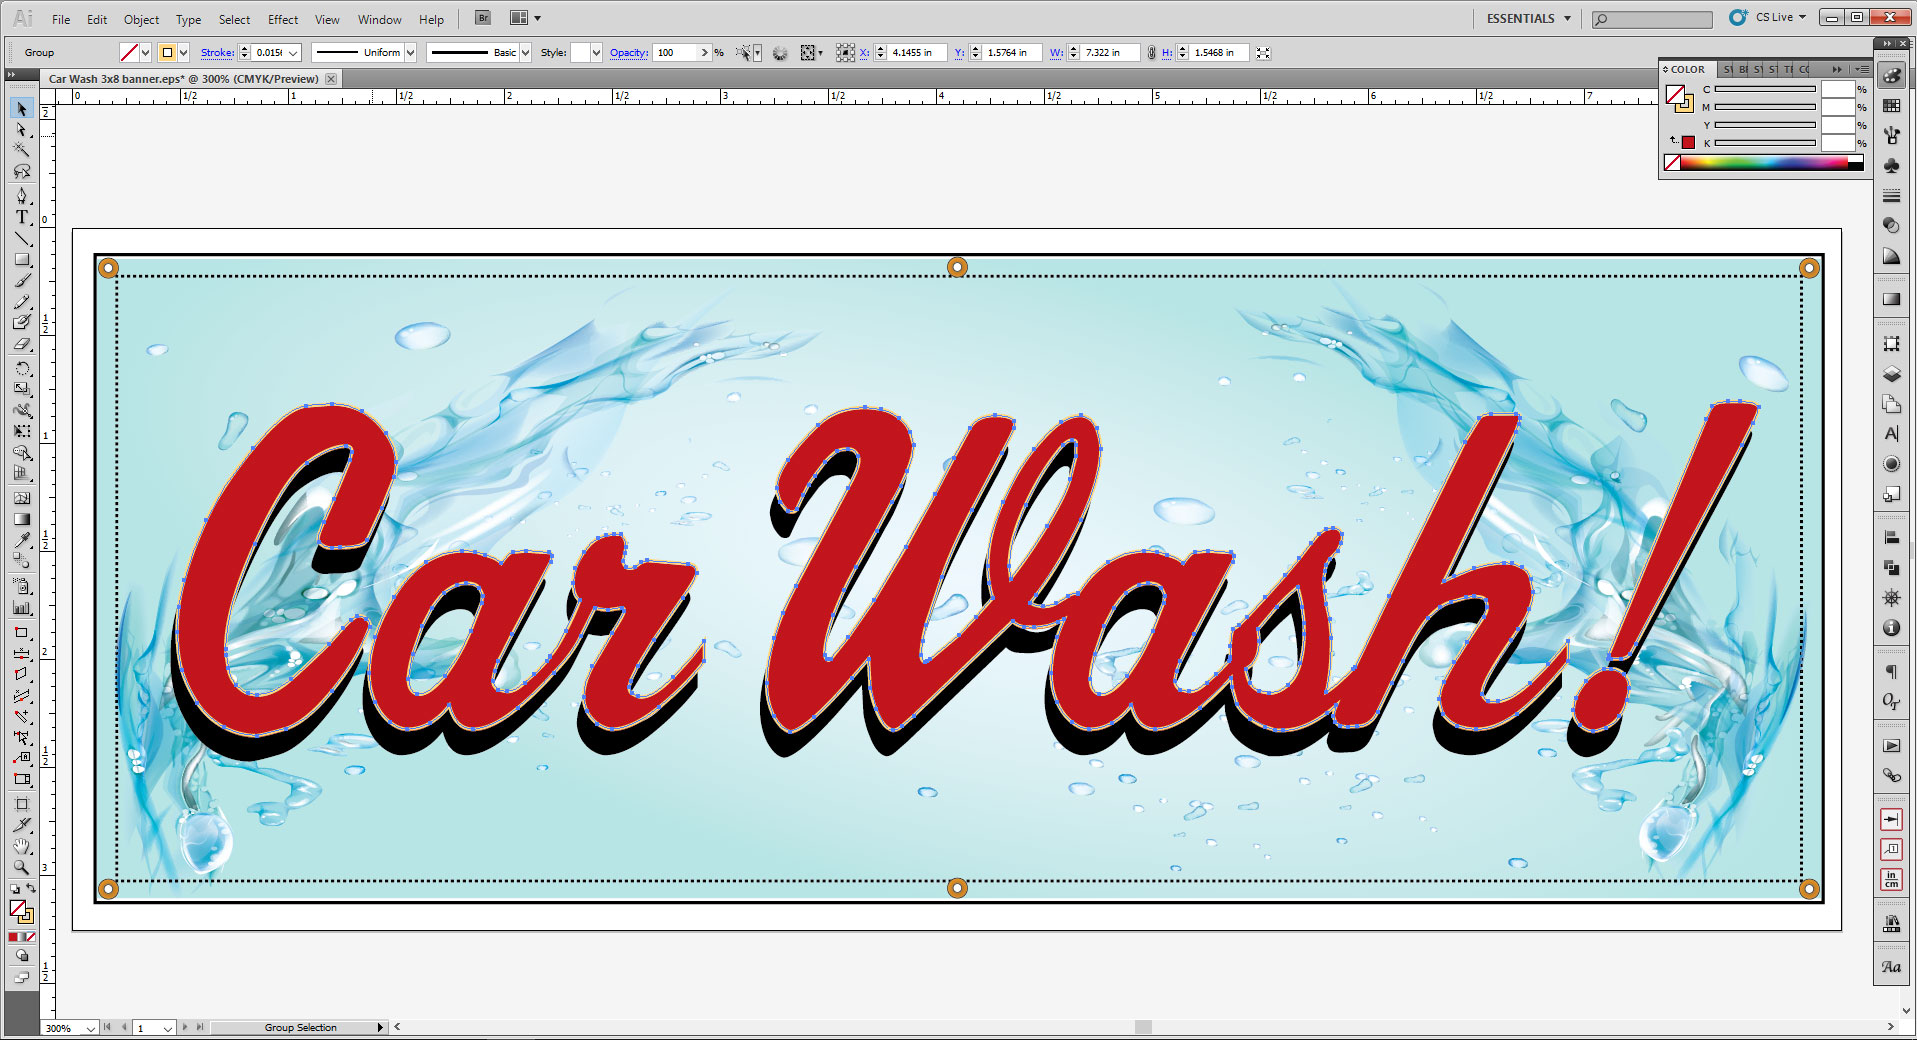Screen dimensions: 1917x1040
Task: Open the Layers panel icon in dock
Action: coord(1891,374)
